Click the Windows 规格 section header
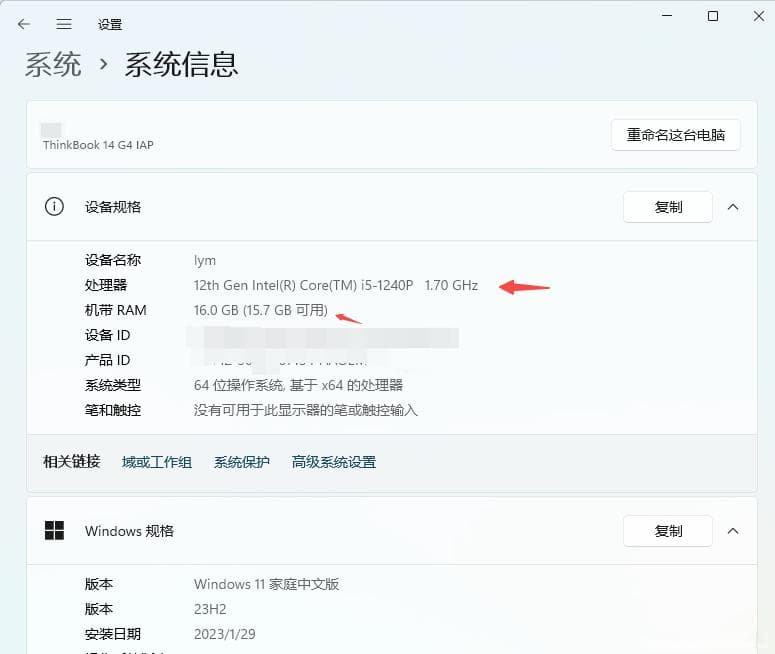The height and width of the screenshot is (654, 775). tap(391, 531)
